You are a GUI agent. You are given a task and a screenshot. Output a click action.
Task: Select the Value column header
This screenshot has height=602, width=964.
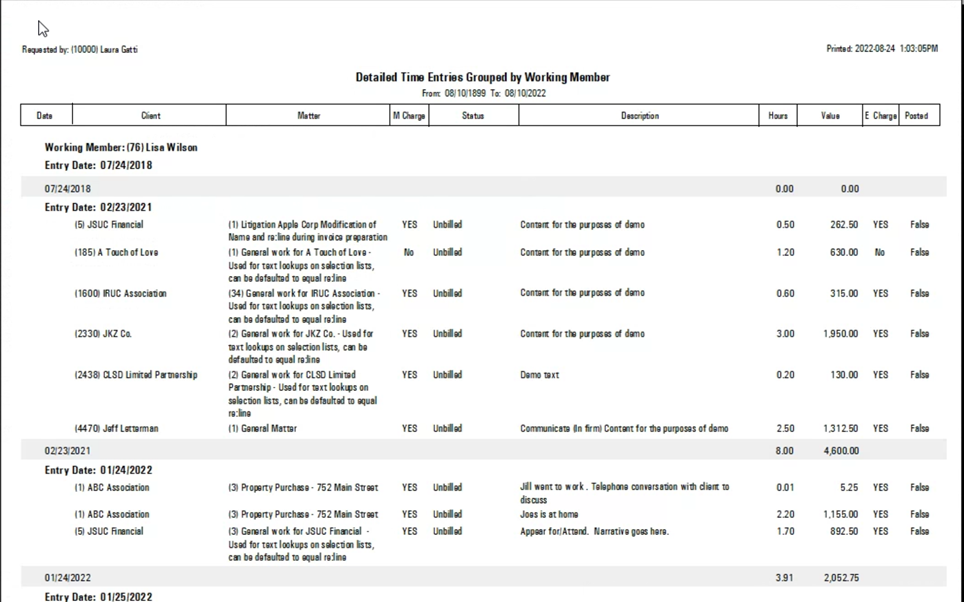point(830,115)
